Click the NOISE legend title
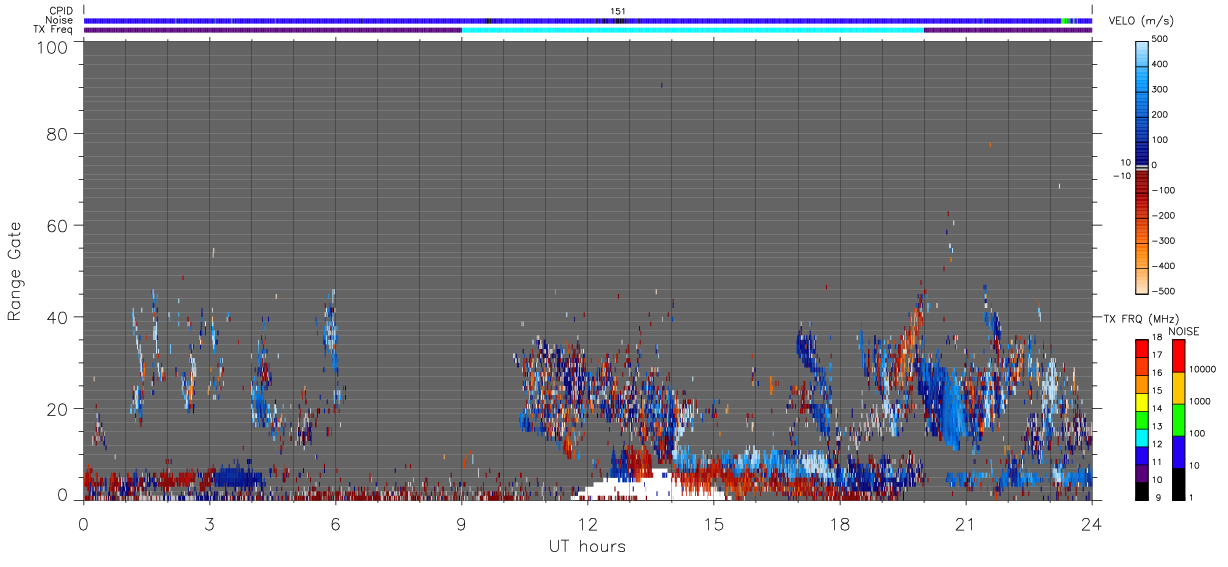Viewport: 1228px width, 567px height. tap(1183, 331)
